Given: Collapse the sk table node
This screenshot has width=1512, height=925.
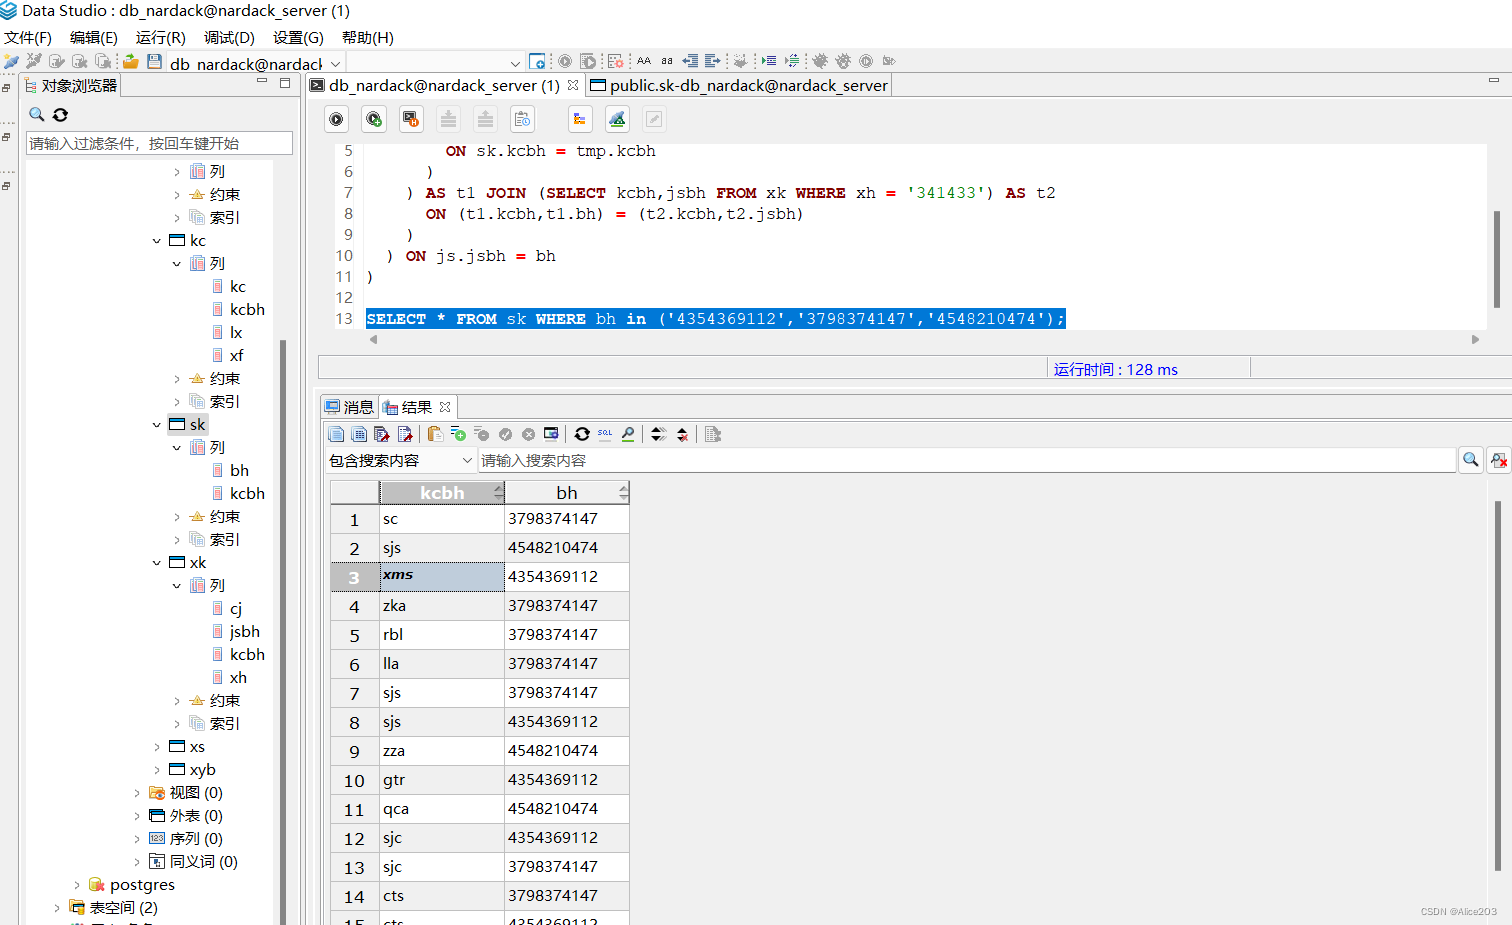Looking at the screenshot, I should [157, 425].
